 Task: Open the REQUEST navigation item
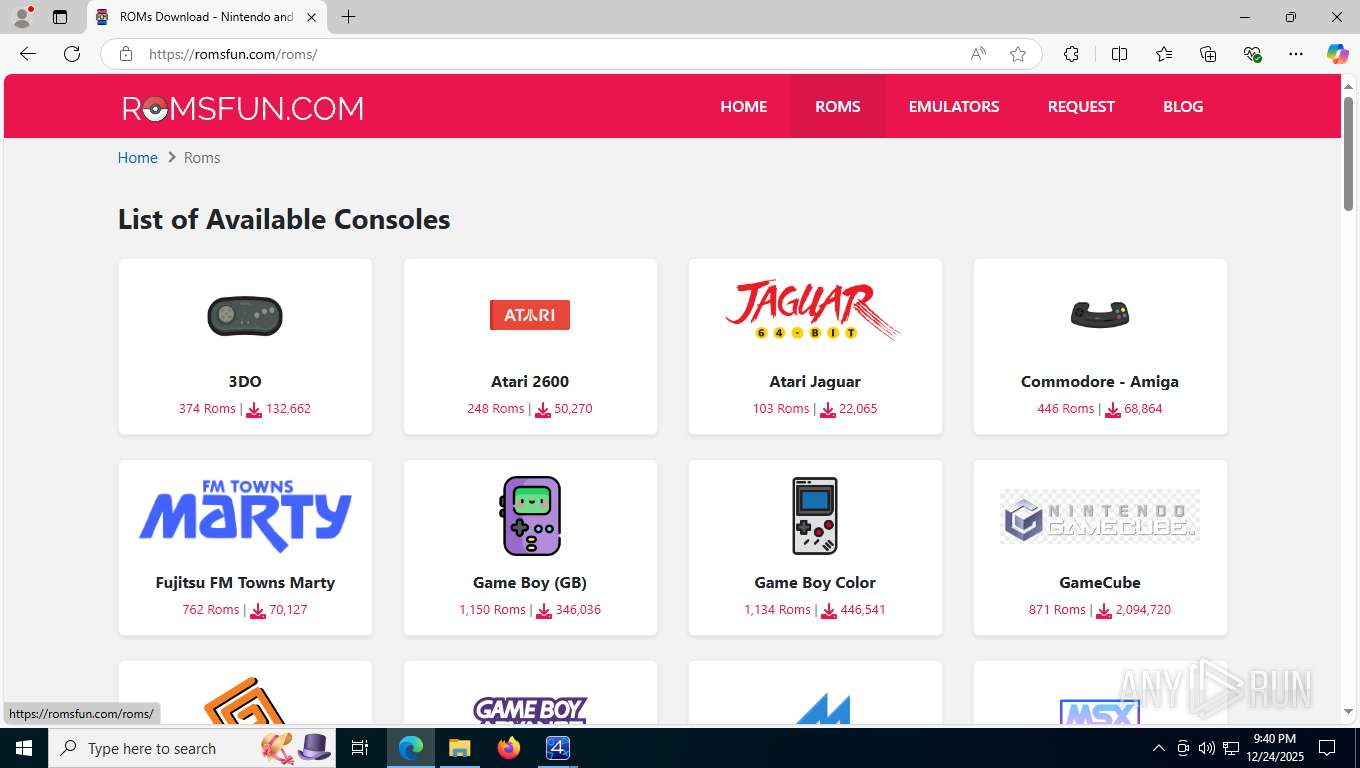(1081, 106)
